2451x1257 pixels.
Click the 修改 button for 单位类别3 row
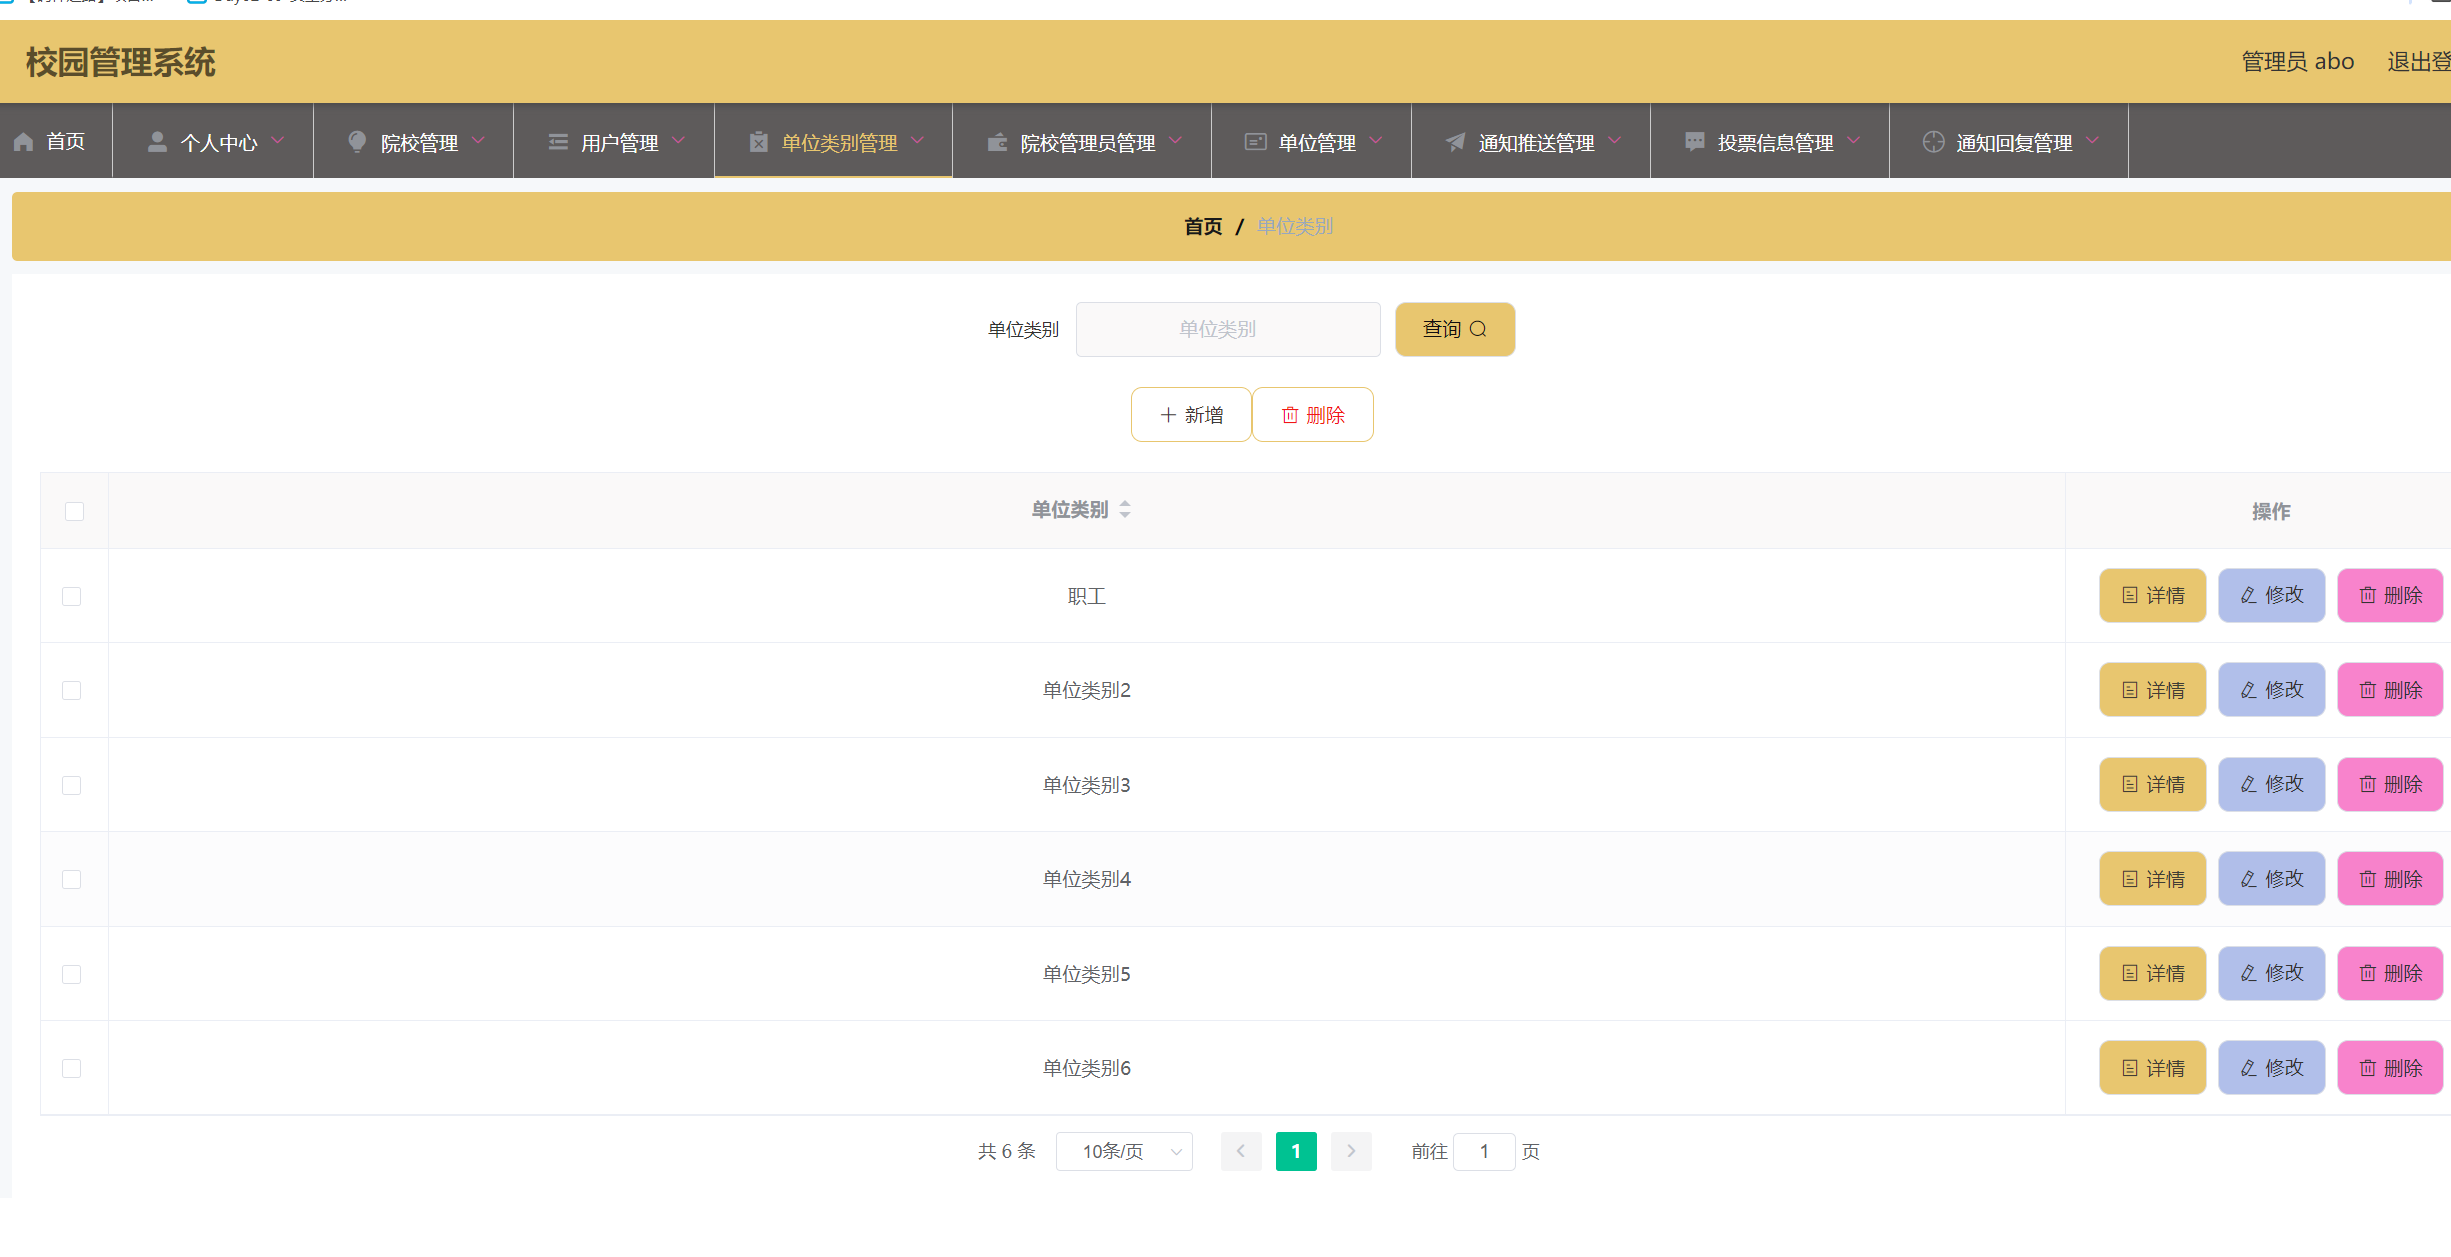2271,784
